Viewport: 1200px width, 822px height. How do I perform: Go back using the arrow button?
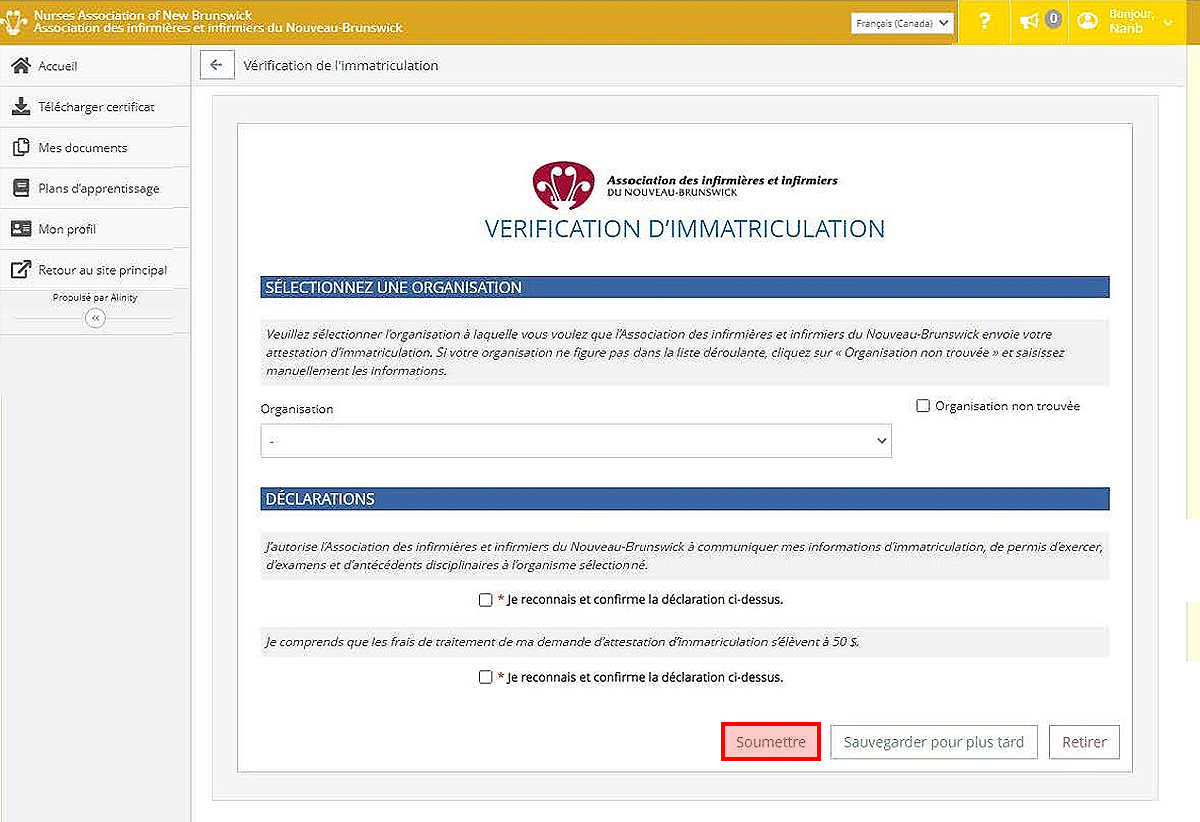coord(216,65)
